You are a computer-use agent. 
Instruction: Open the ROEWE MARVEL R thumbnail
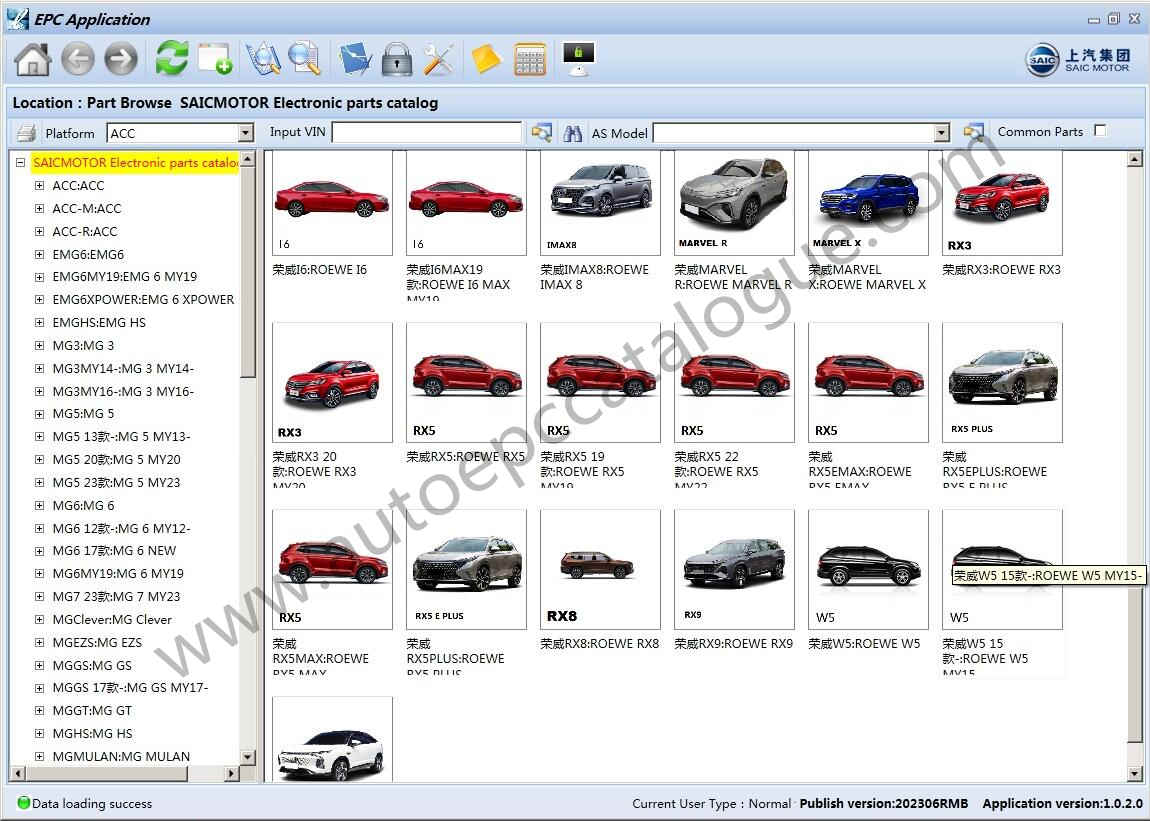734,203
